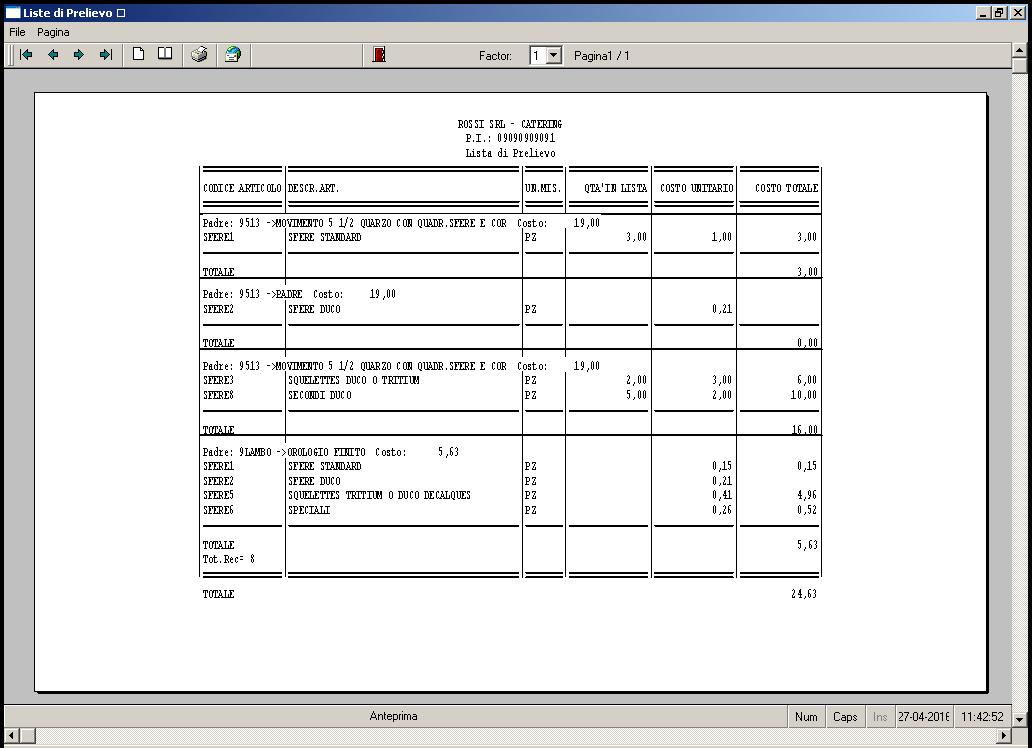
Task: Go to the next page arrow
Action: (79, 55)
